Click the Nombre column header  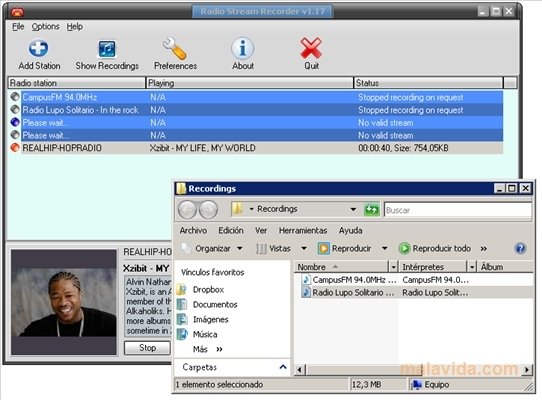[x=342, y=267]
